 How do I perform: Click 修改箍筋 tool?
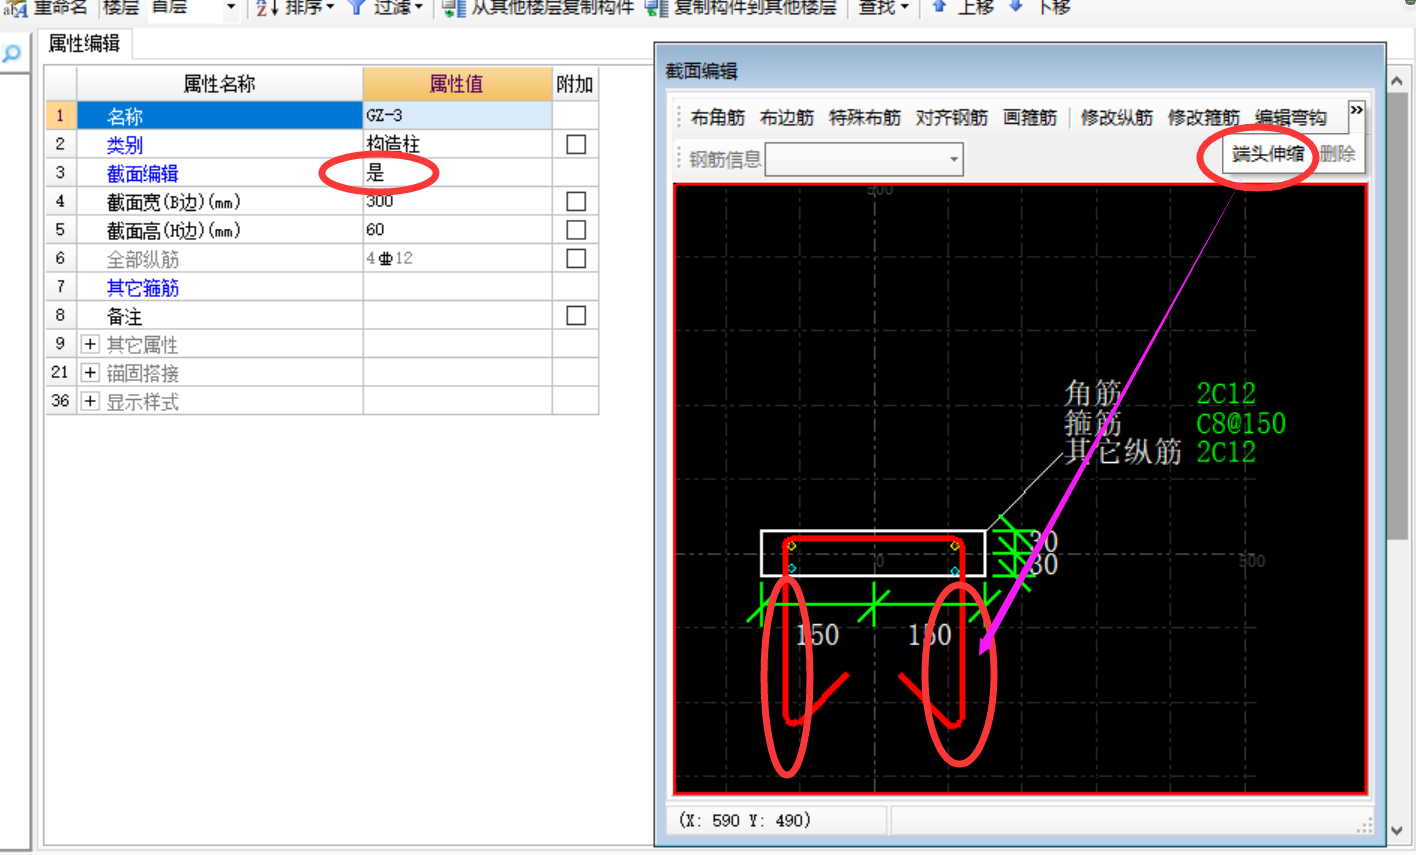(1204, 118)
